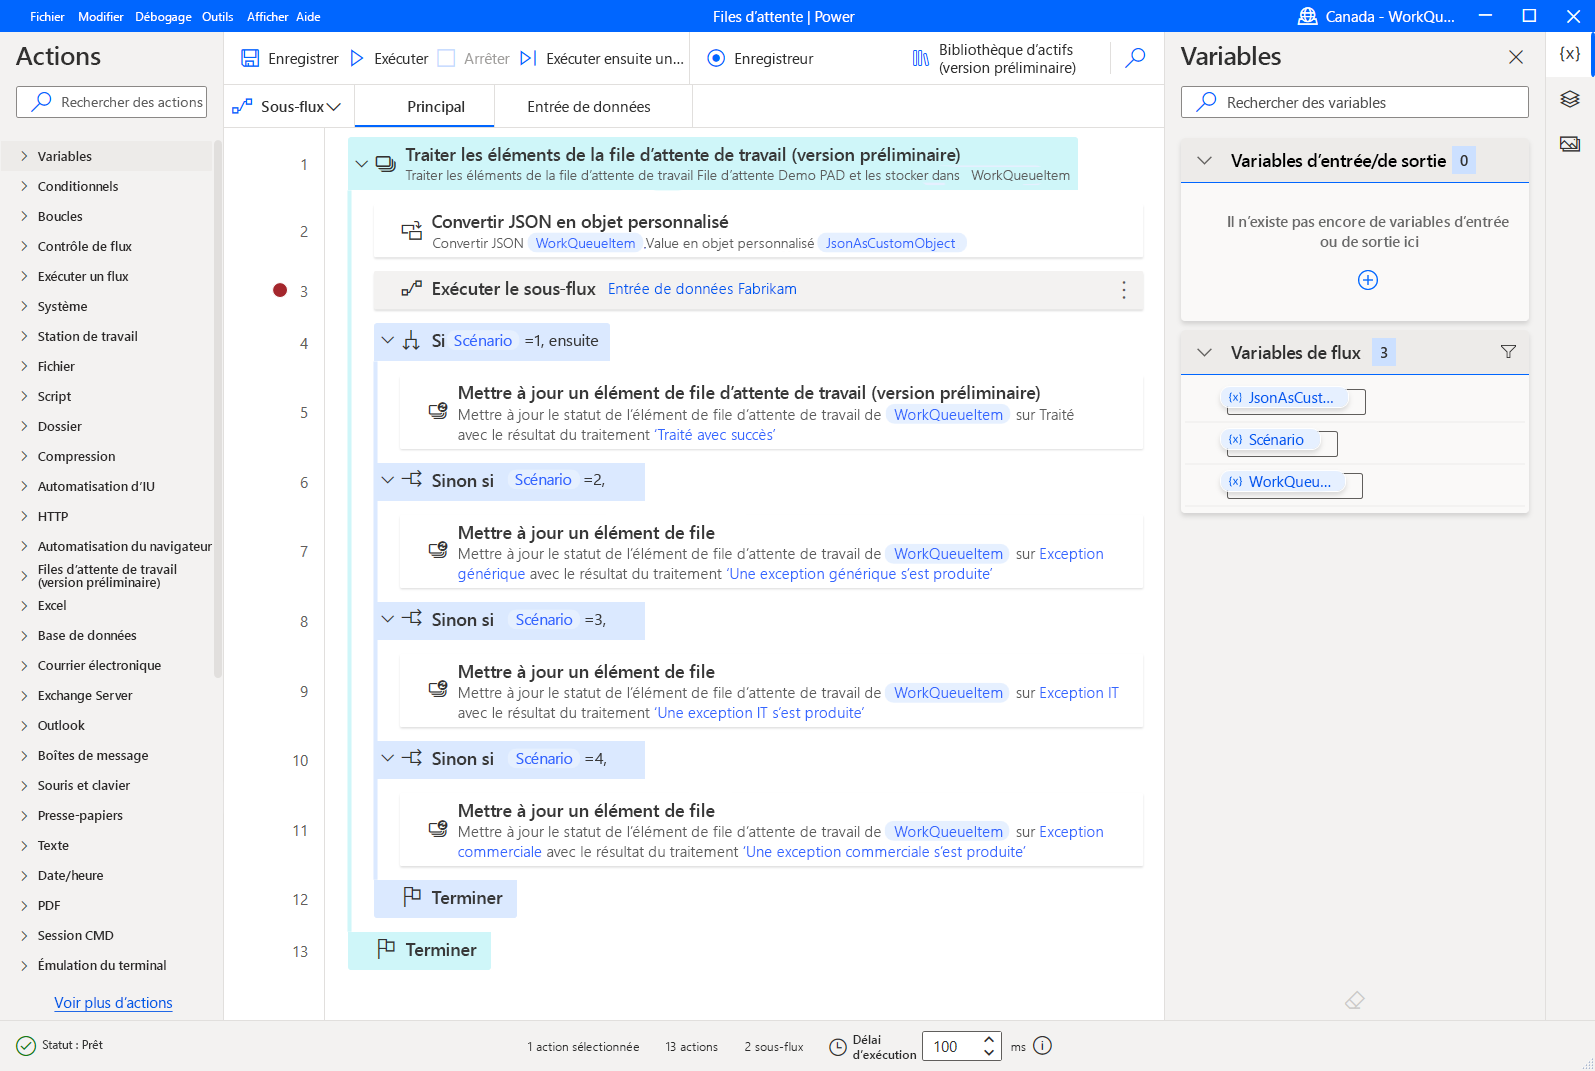Click the filter icon for Variables de flux
Viewport: 1595px width, 1071px height.
click(x=1508, y=352)
